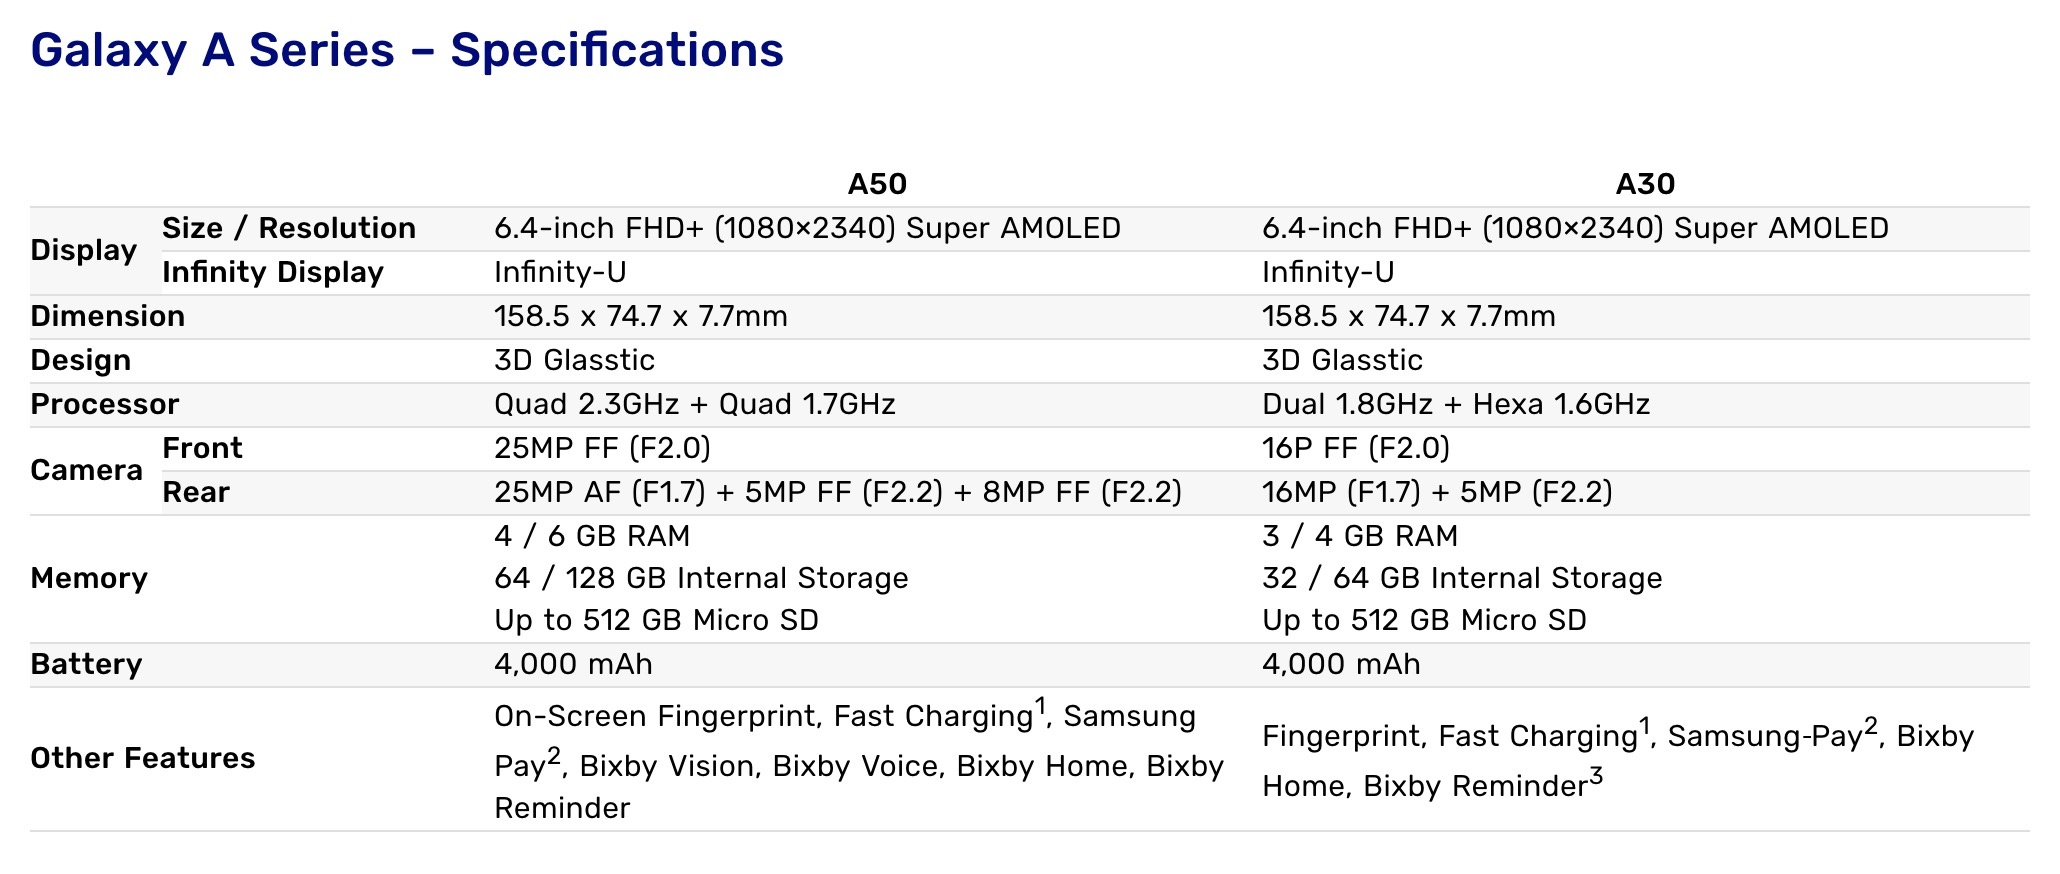The height and width of the screenshot is (874, 2060).
Task: Select the A30 column header
Action: (1645, 184)
